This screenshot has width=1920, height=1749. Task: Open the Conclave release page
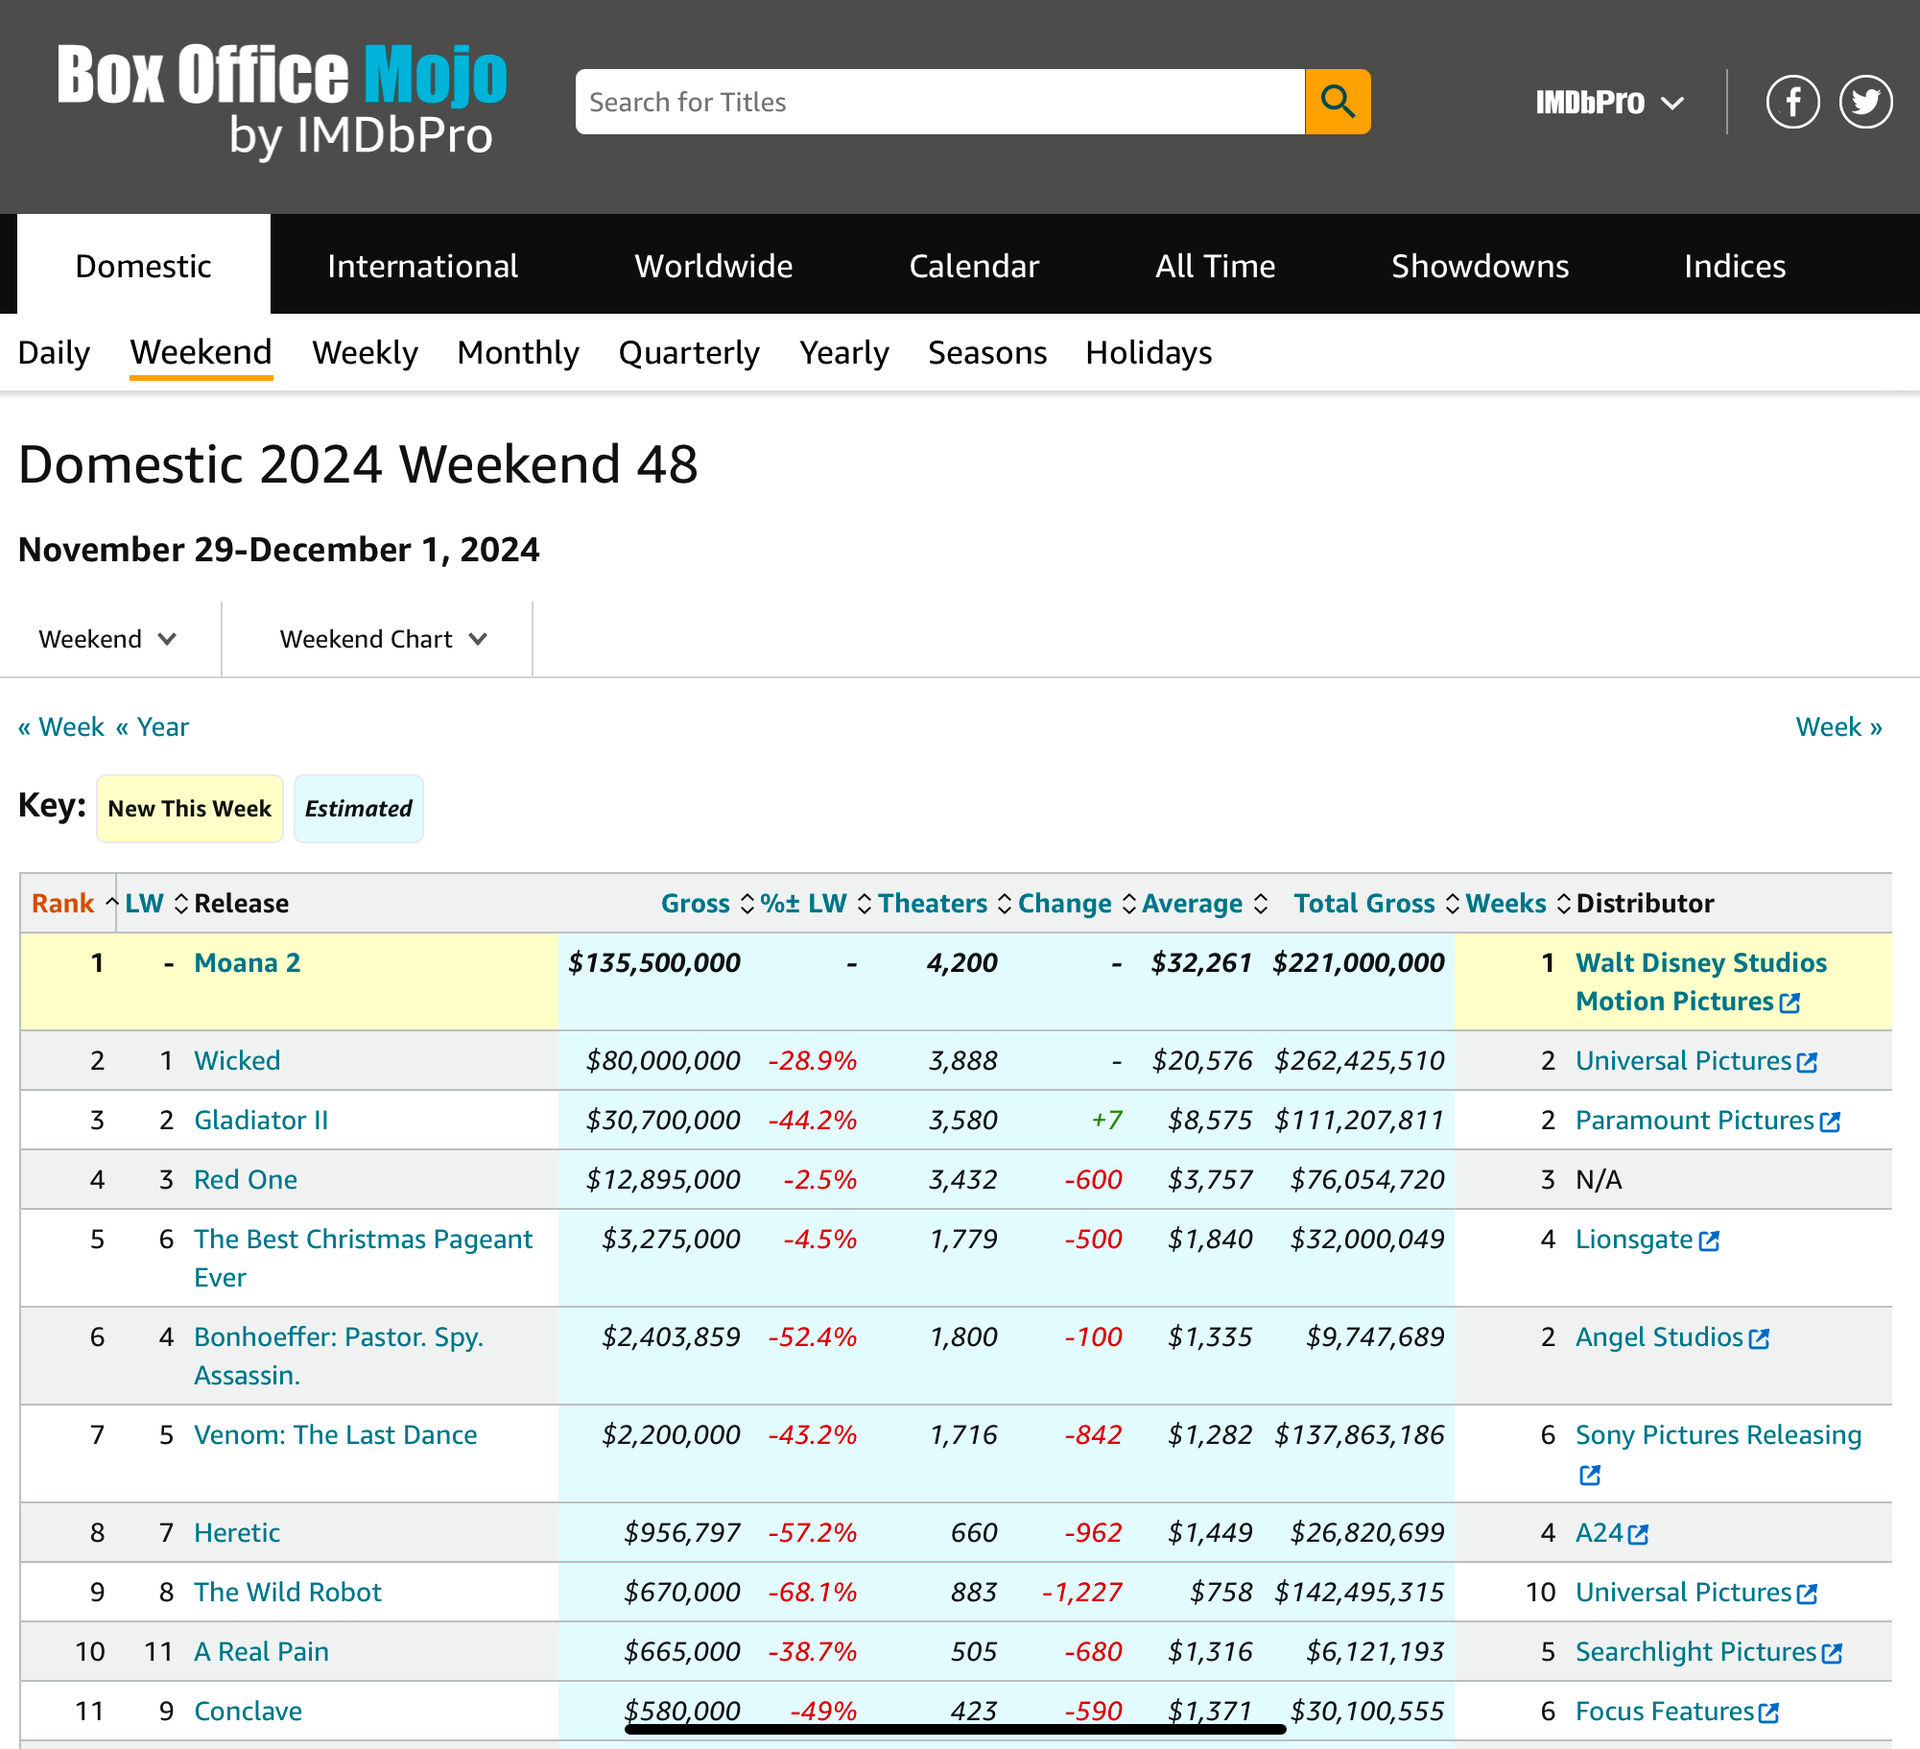click(x=248, y=1711)
